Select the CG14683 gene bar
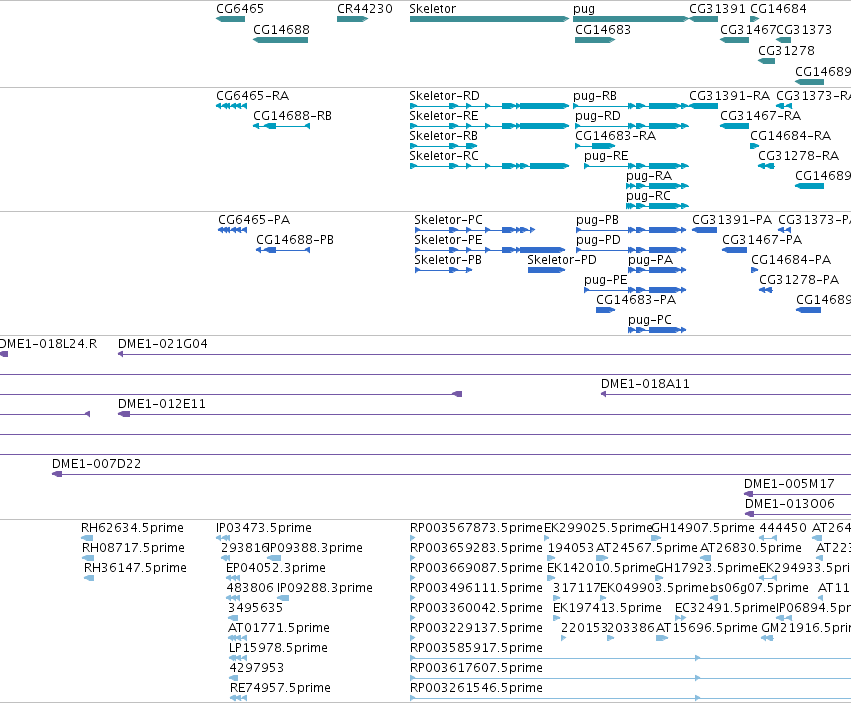 595,40
